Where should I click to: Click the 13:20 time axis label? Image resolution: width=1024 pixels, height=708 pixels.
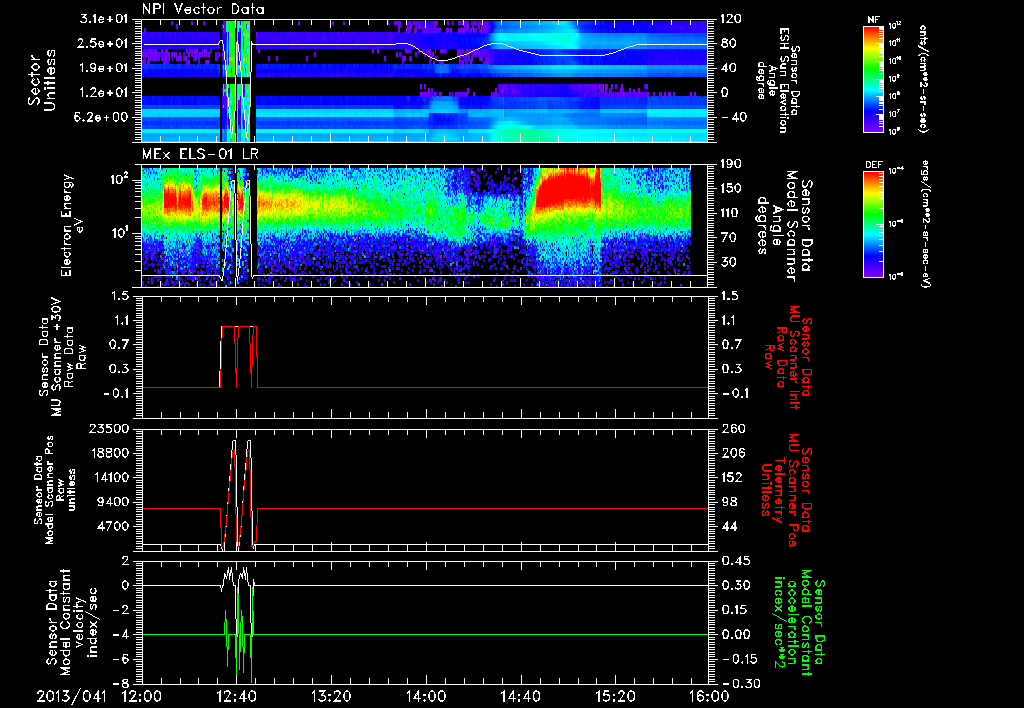click(x=331, y=696)
